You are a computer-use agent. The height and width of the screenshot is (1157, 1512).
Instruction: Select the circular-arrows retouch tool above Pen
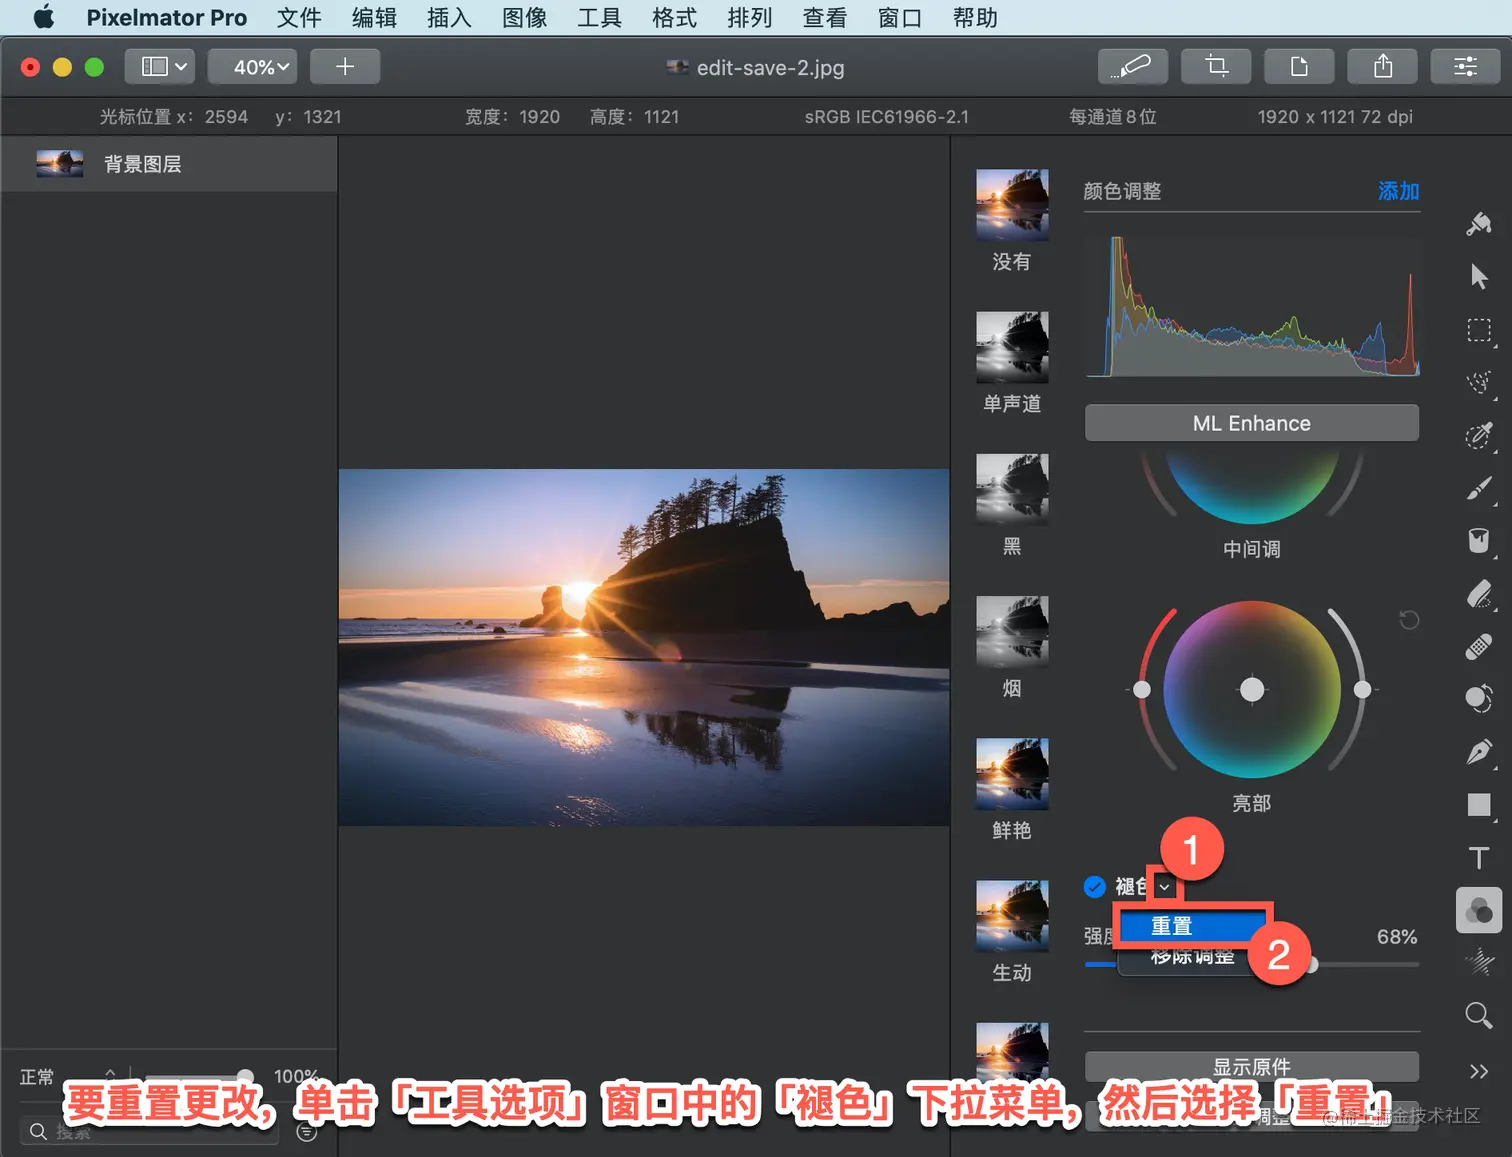(x=1479, y=699)
